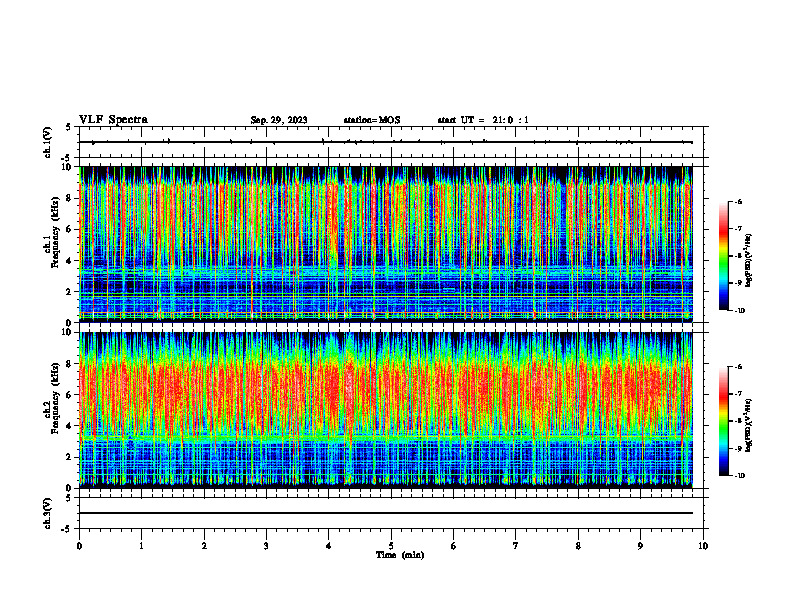Click the "Time (min)" axis label

pyautogui.click(x=400, y=555)
